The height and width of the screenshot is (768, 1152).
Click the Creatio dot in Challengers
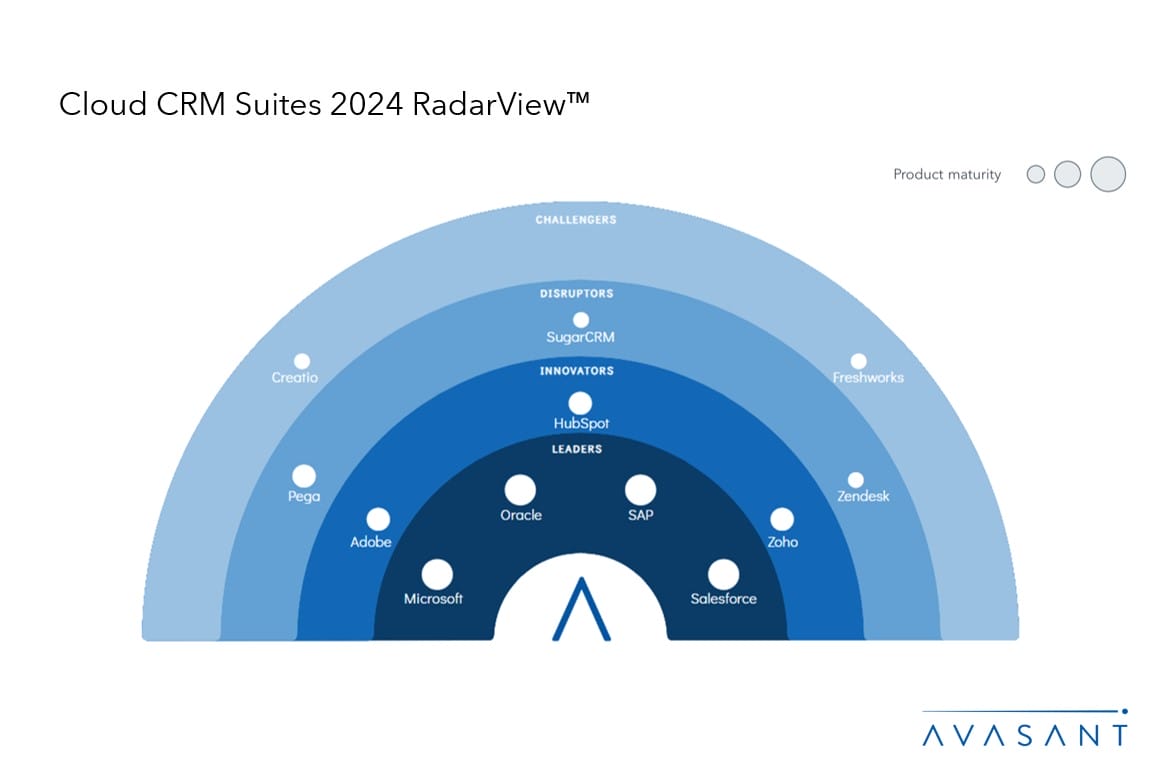tap(302, 361)
